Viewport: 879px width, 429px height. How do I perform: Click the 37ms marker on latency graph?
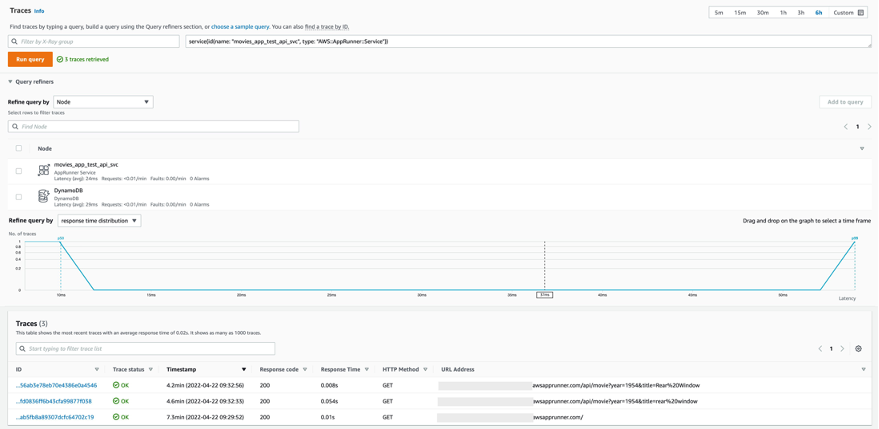[x=544, y=294]
